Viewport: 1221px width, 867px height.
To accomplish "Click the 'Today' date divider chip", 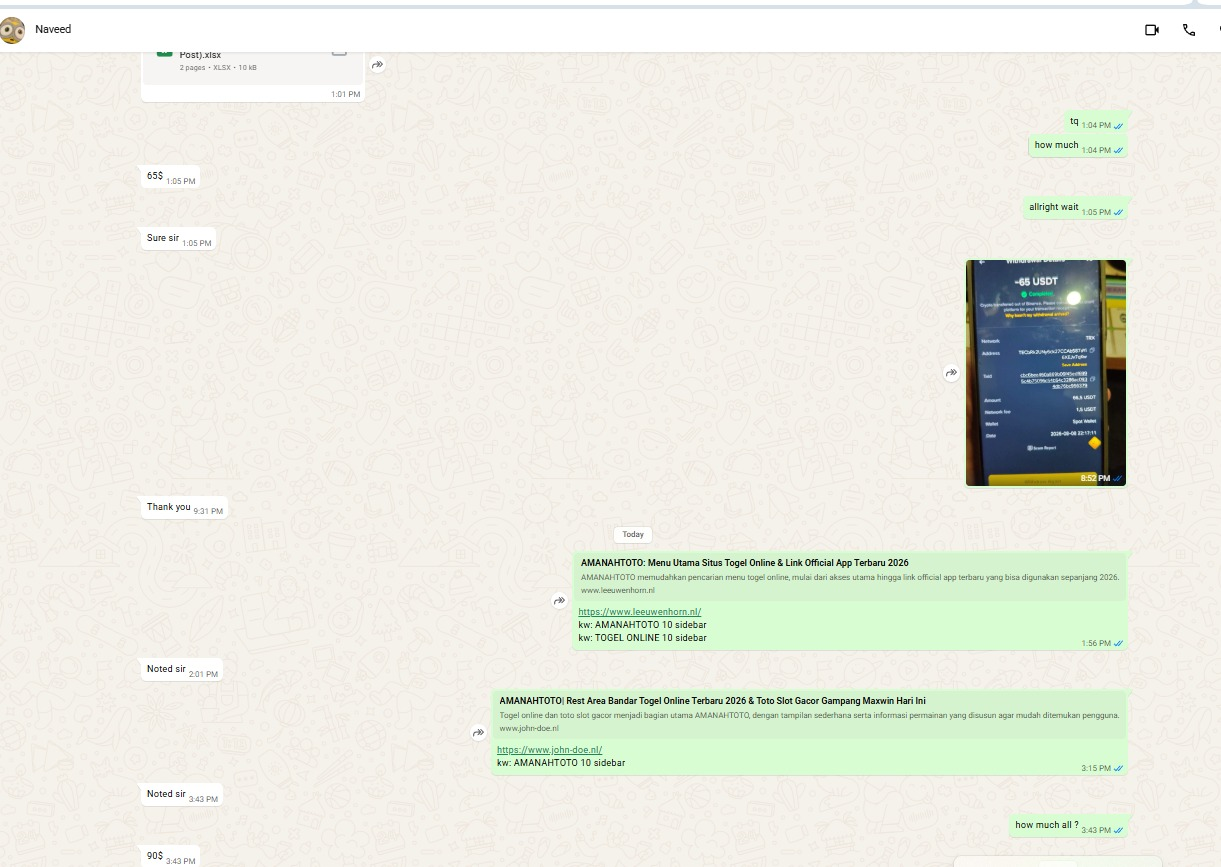I will coord(633,534).
